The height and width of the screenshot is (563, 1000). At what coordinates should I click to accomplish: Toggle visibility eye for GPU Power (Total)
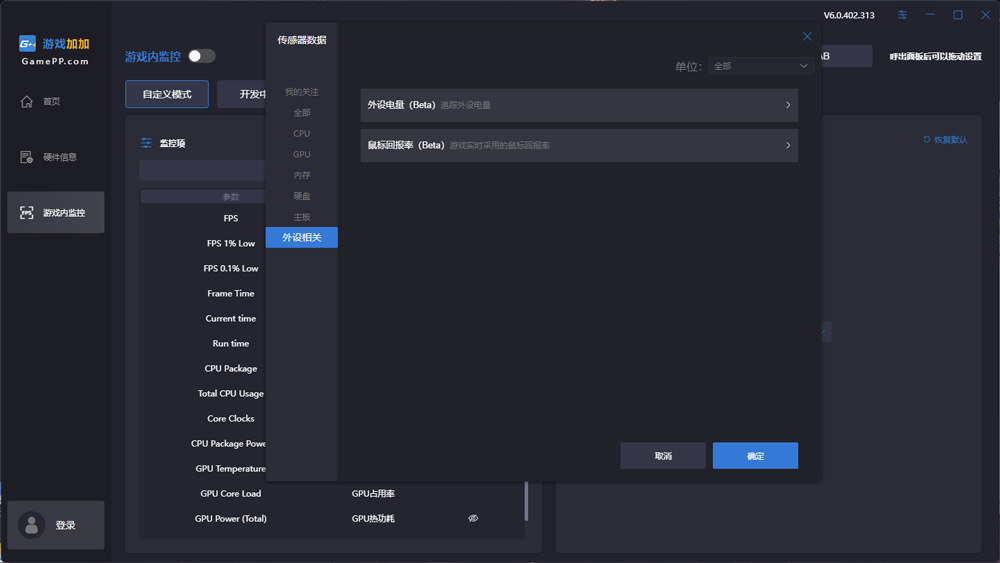[473, 518]
